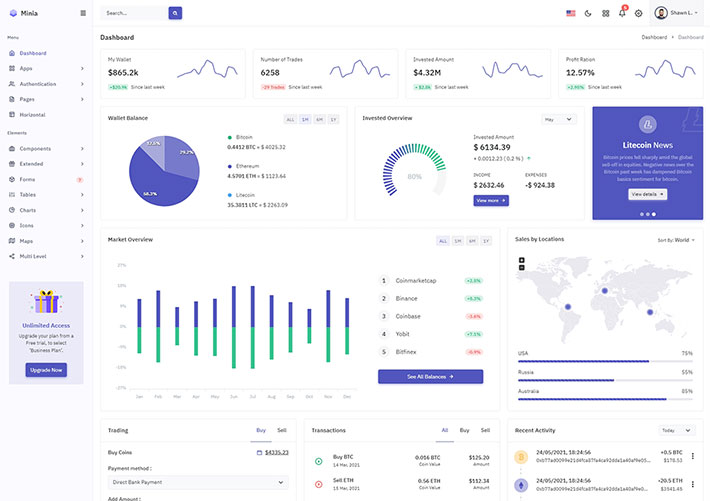Open the apps grid icon
Image resolution: width=710 pixels, height=501 pixels.
pos(605,13)
